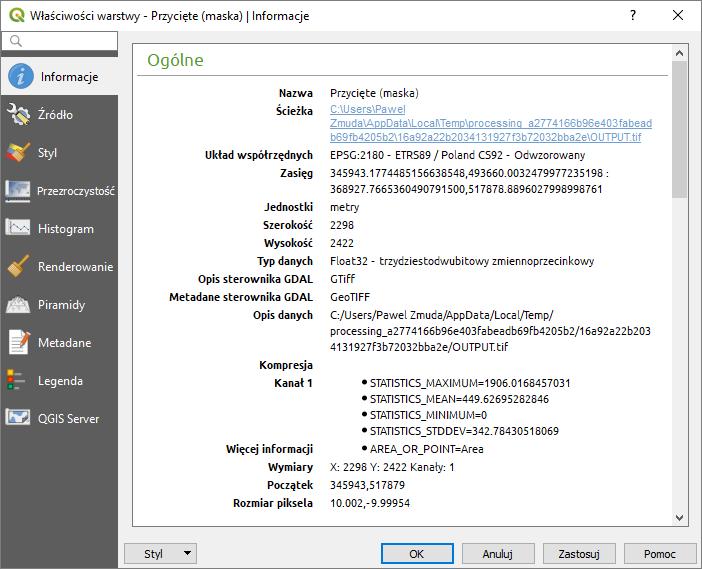702x569 pixels.
Task: Click the STATISTICS_MINIMUM=0 entry
Action: (428, 415)
